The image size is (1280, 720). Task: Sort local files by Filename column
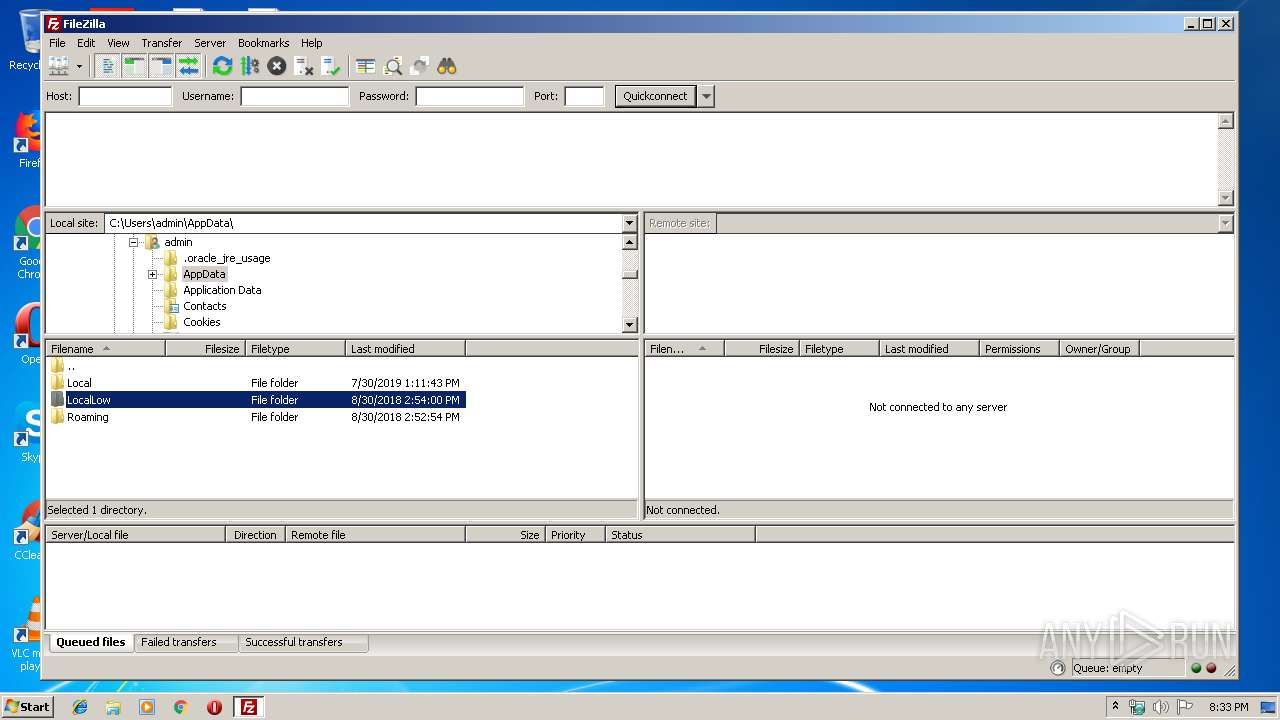[x=106, y=349]
